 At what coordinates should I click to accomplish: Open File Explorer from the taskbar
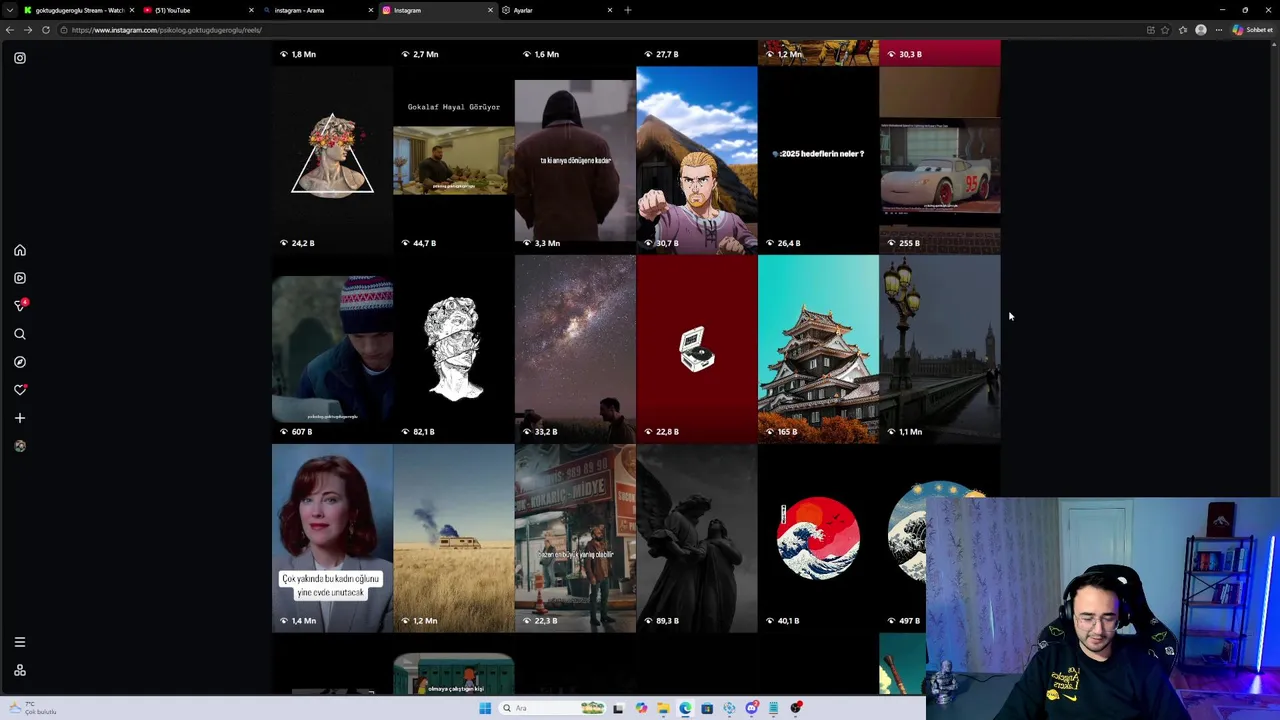click(x=663, y=708)
